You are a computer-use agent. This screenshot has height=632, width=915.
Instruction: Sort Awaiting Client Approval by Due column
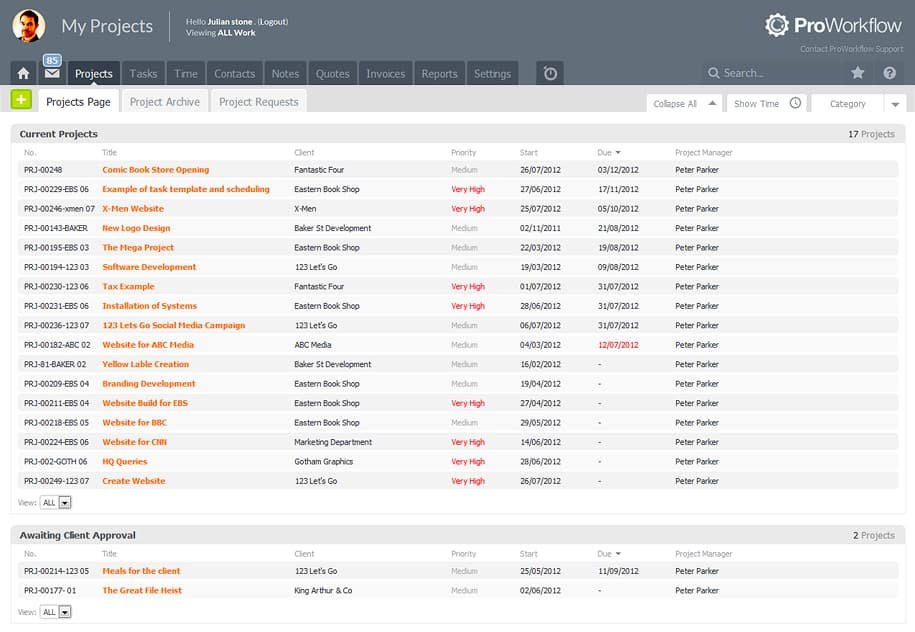click(x=609, y=554)
